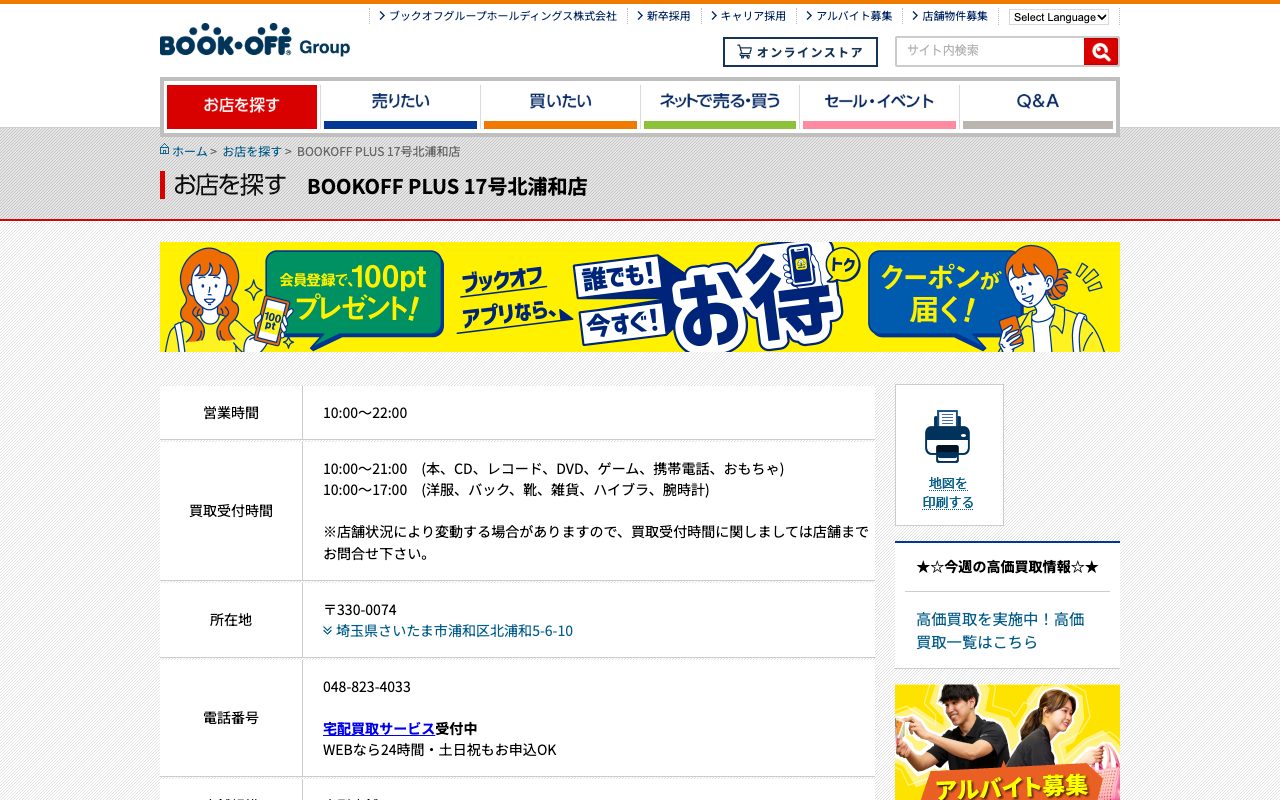Image resolution: width=1280 pixels, height=800 pixels.
Task: Click the アルバイト募集 sidebar banner image
Action: (x=1007, y=742)
